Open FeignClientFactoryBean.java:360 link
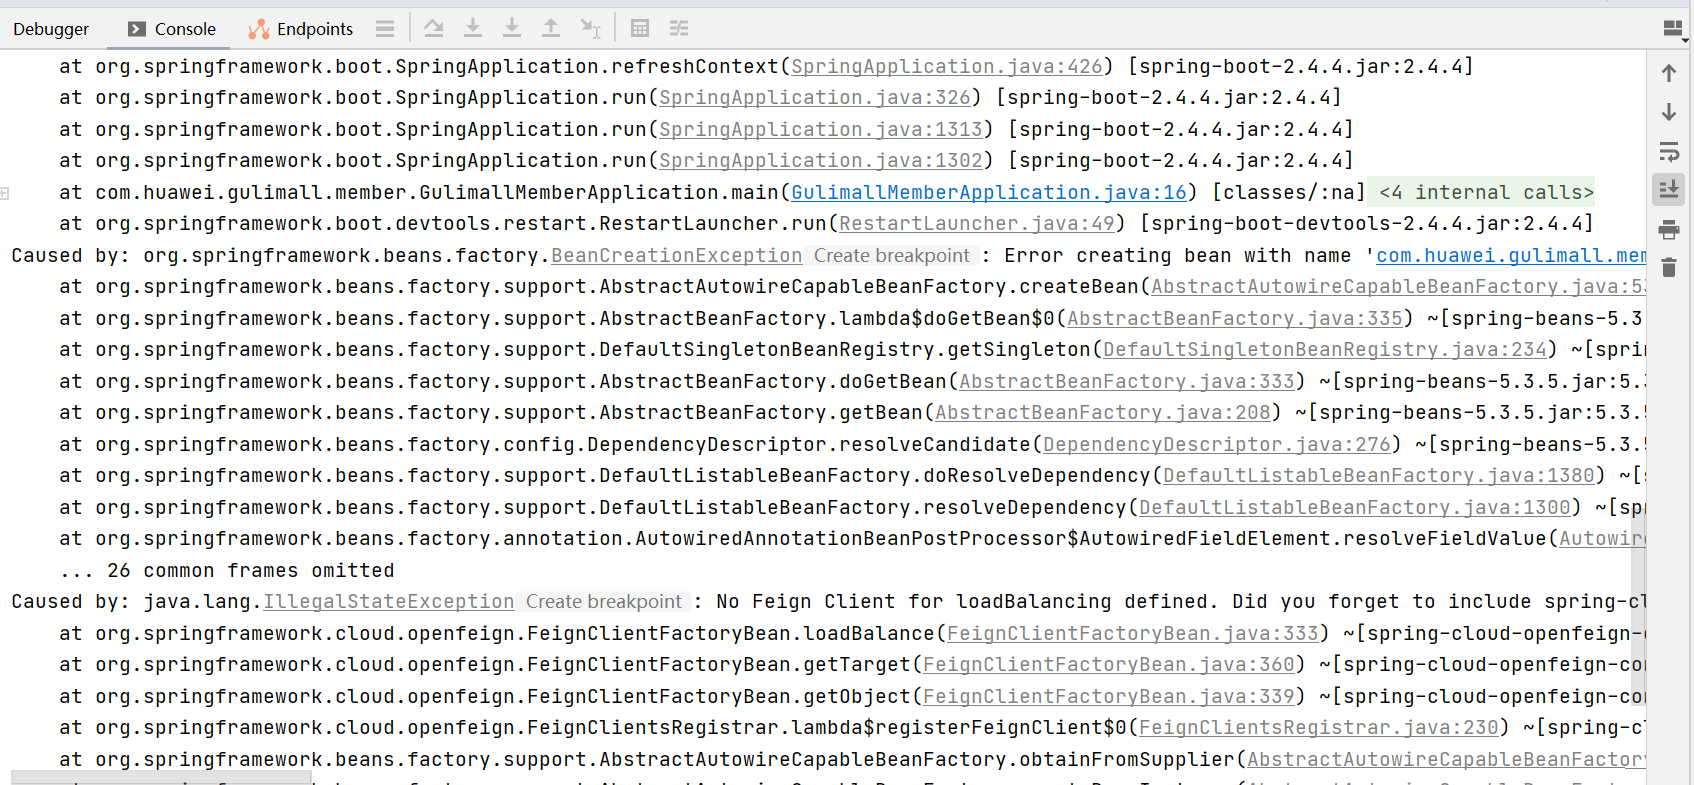 [1108, 665]
